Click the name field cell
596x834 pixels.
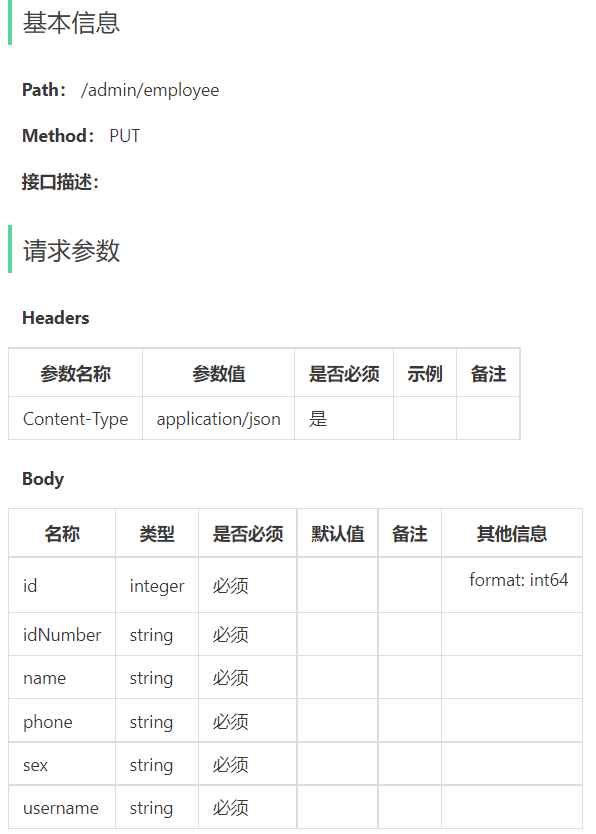point(62,678)
